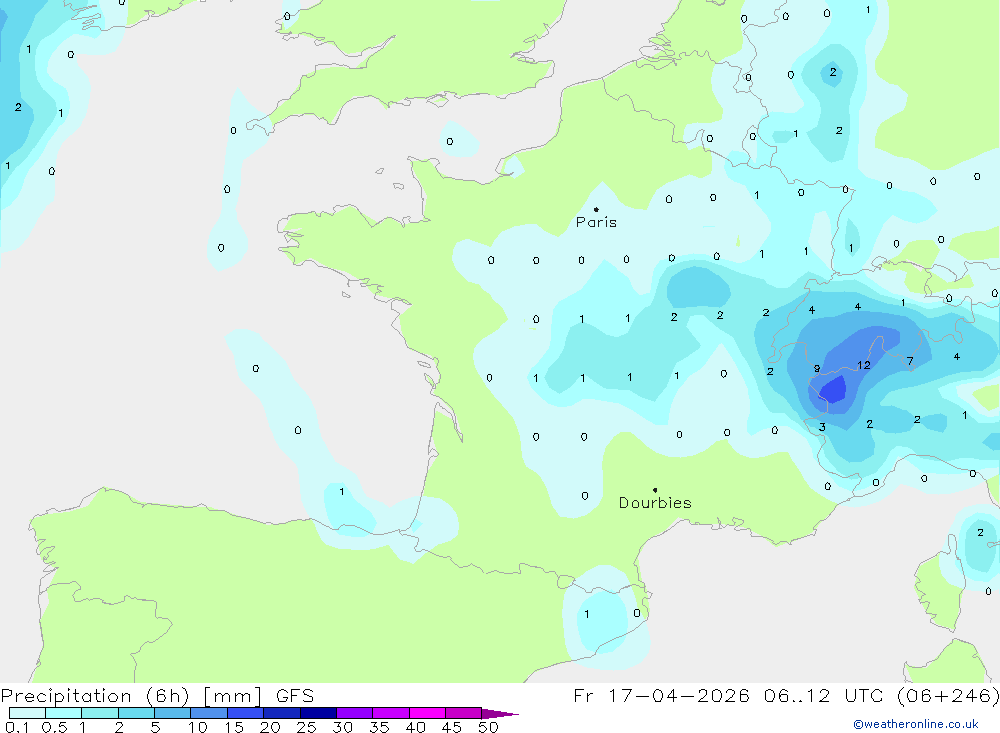The width and height of the screenshot is (1000, 733).
Task: Click the legend arrow tip beyond 50
Action: 500,713
